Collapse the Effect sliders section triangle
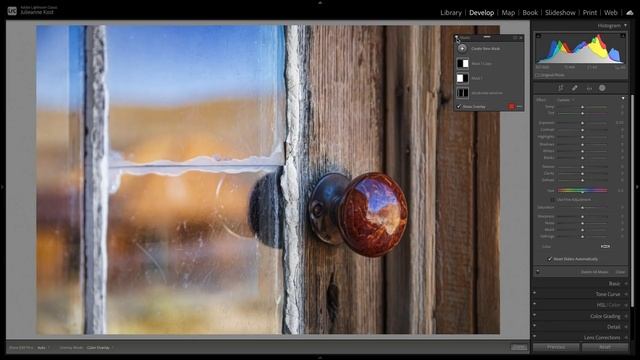The height and width of the screenshot is (360, 640). (x=623, y=98)
